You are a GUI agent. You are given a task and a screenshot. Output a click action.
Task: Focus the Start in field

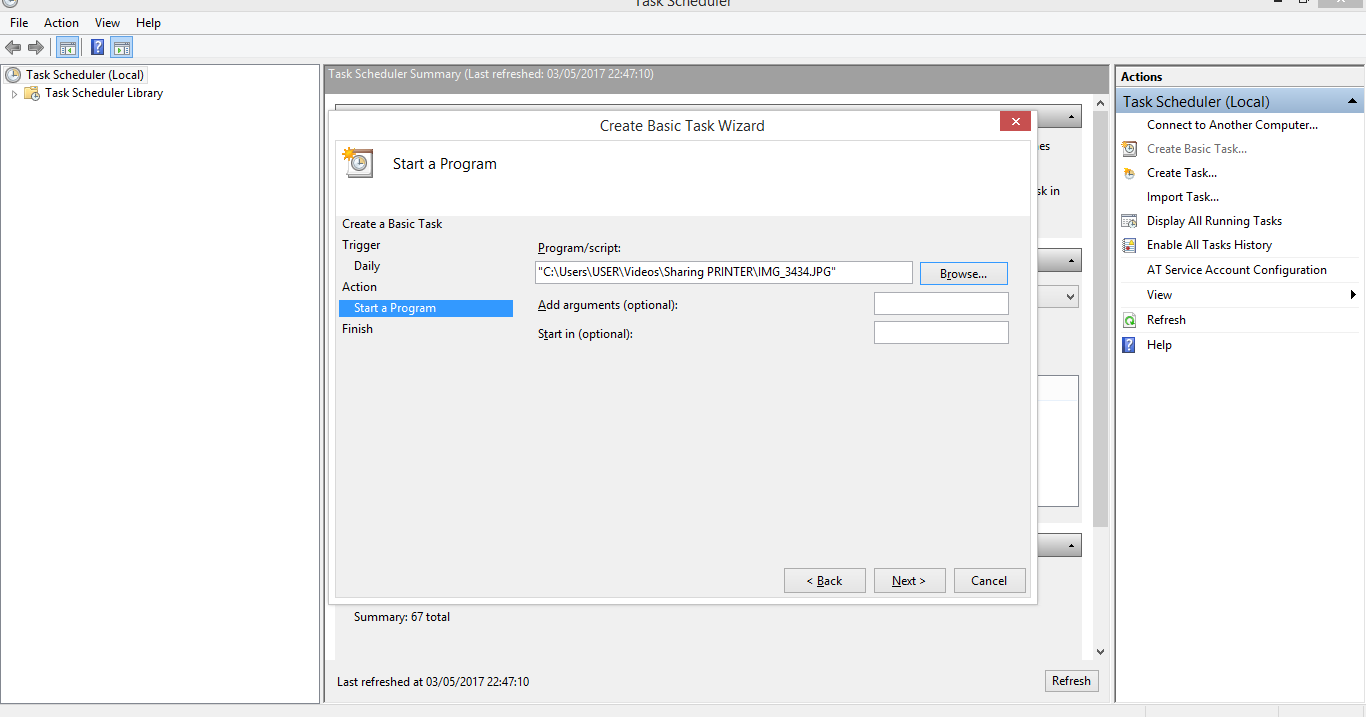tap(941, 333)
